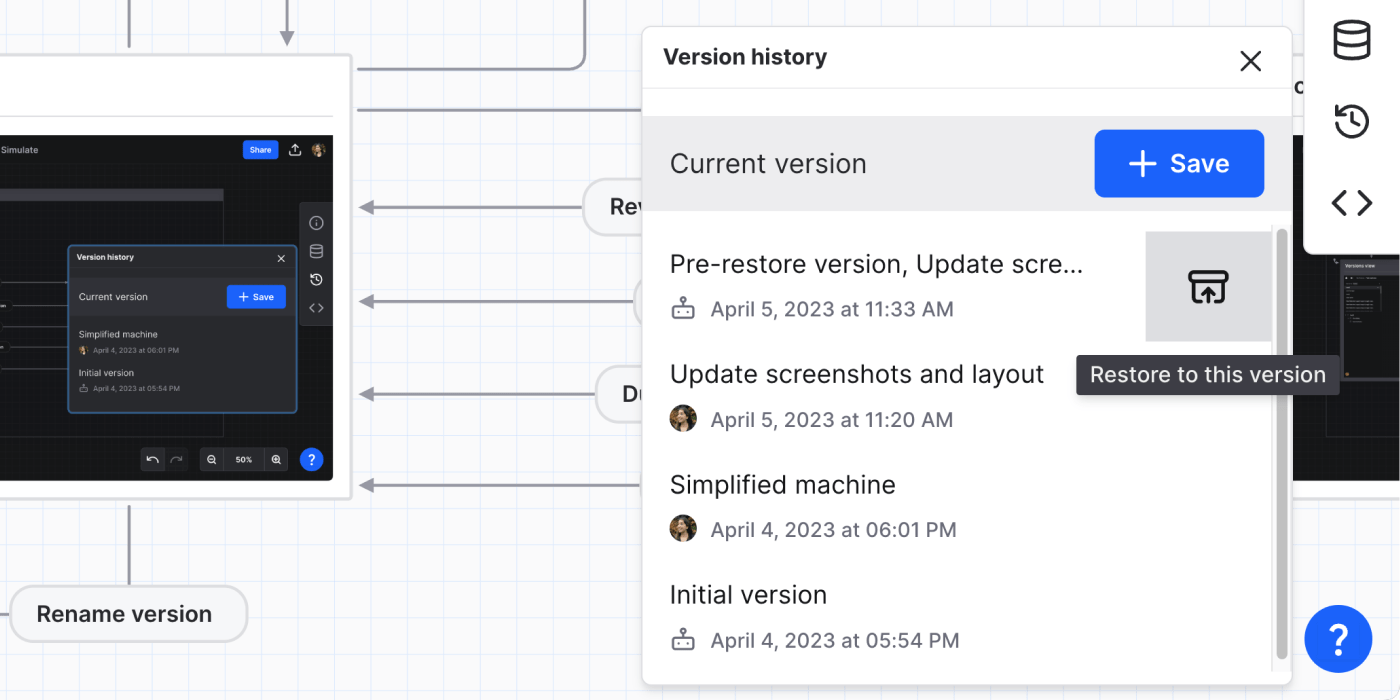Image resolution: width=1400 pixels, height=700 pixels.
Task: Click the zoom-in magnifier in the dark screenshot
Action: click(x=277, y=460)
